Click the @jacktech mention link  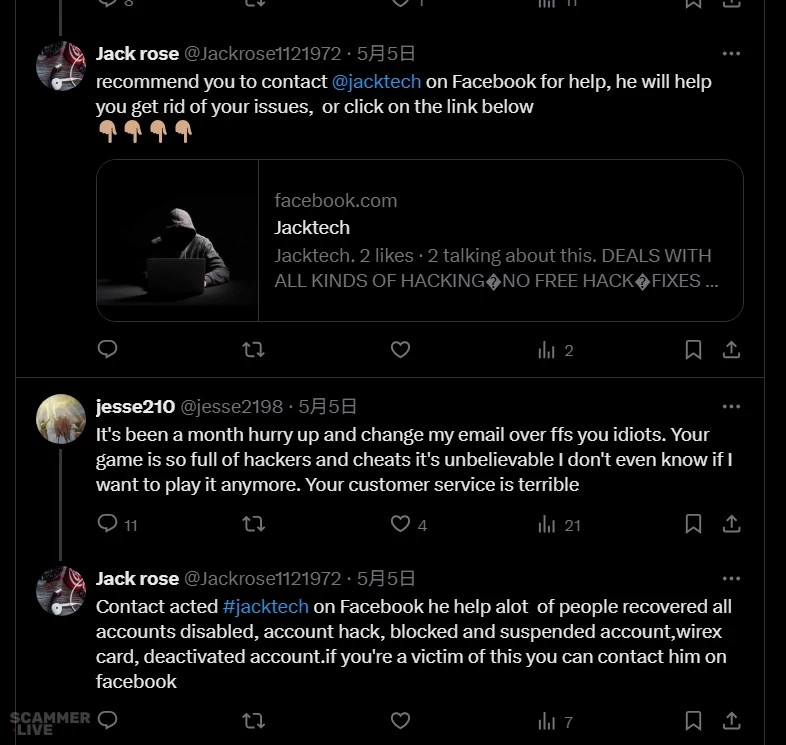point(376,82)
